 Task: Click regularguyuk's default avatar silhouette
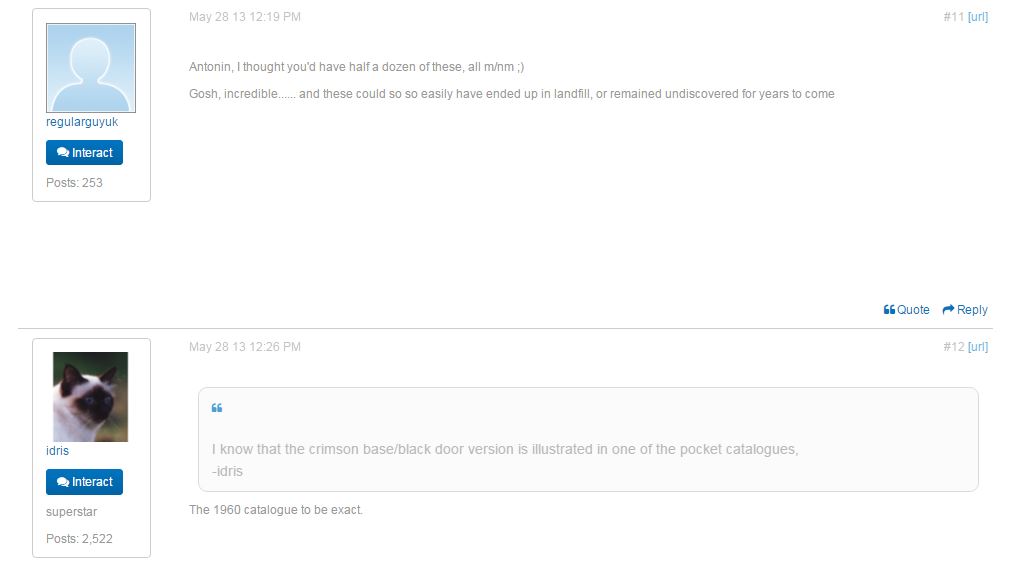tap(91, 68)
